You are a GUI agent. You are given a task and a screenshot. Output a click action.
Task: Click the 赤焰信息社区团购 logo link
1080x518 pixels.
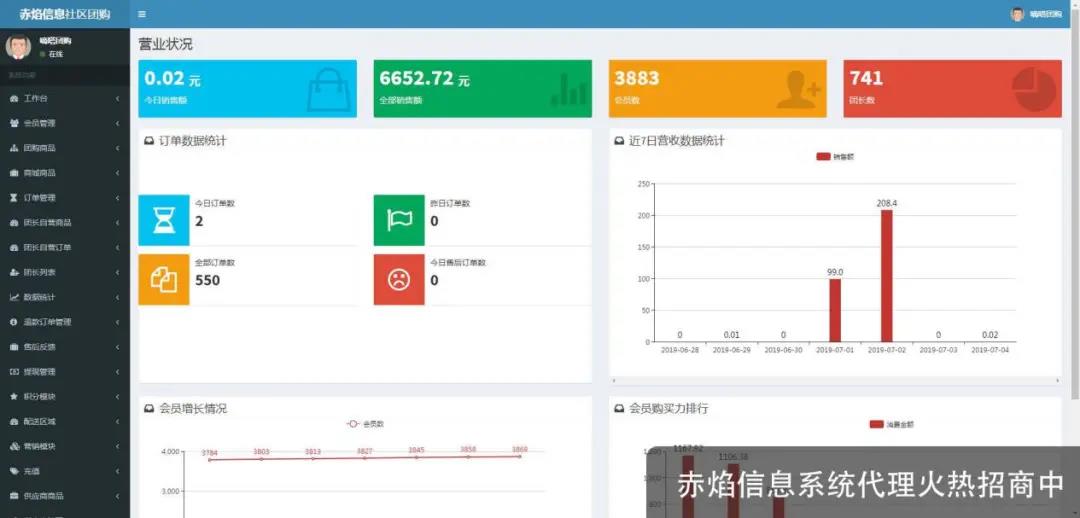tap(64, 14)
